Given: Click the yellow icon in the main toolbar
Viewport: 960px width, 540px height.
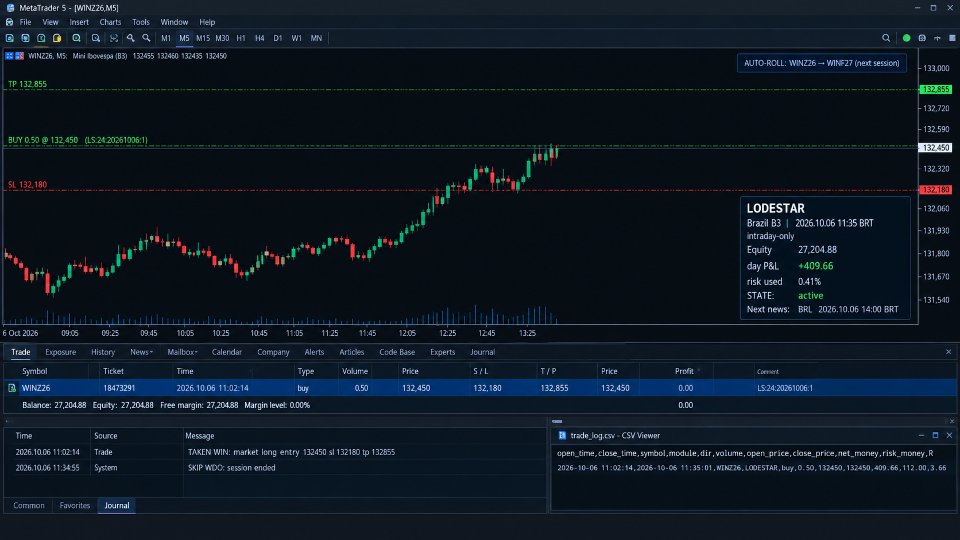Looking at the screenshot, I should pyautogui.click(x=57, y=38).
